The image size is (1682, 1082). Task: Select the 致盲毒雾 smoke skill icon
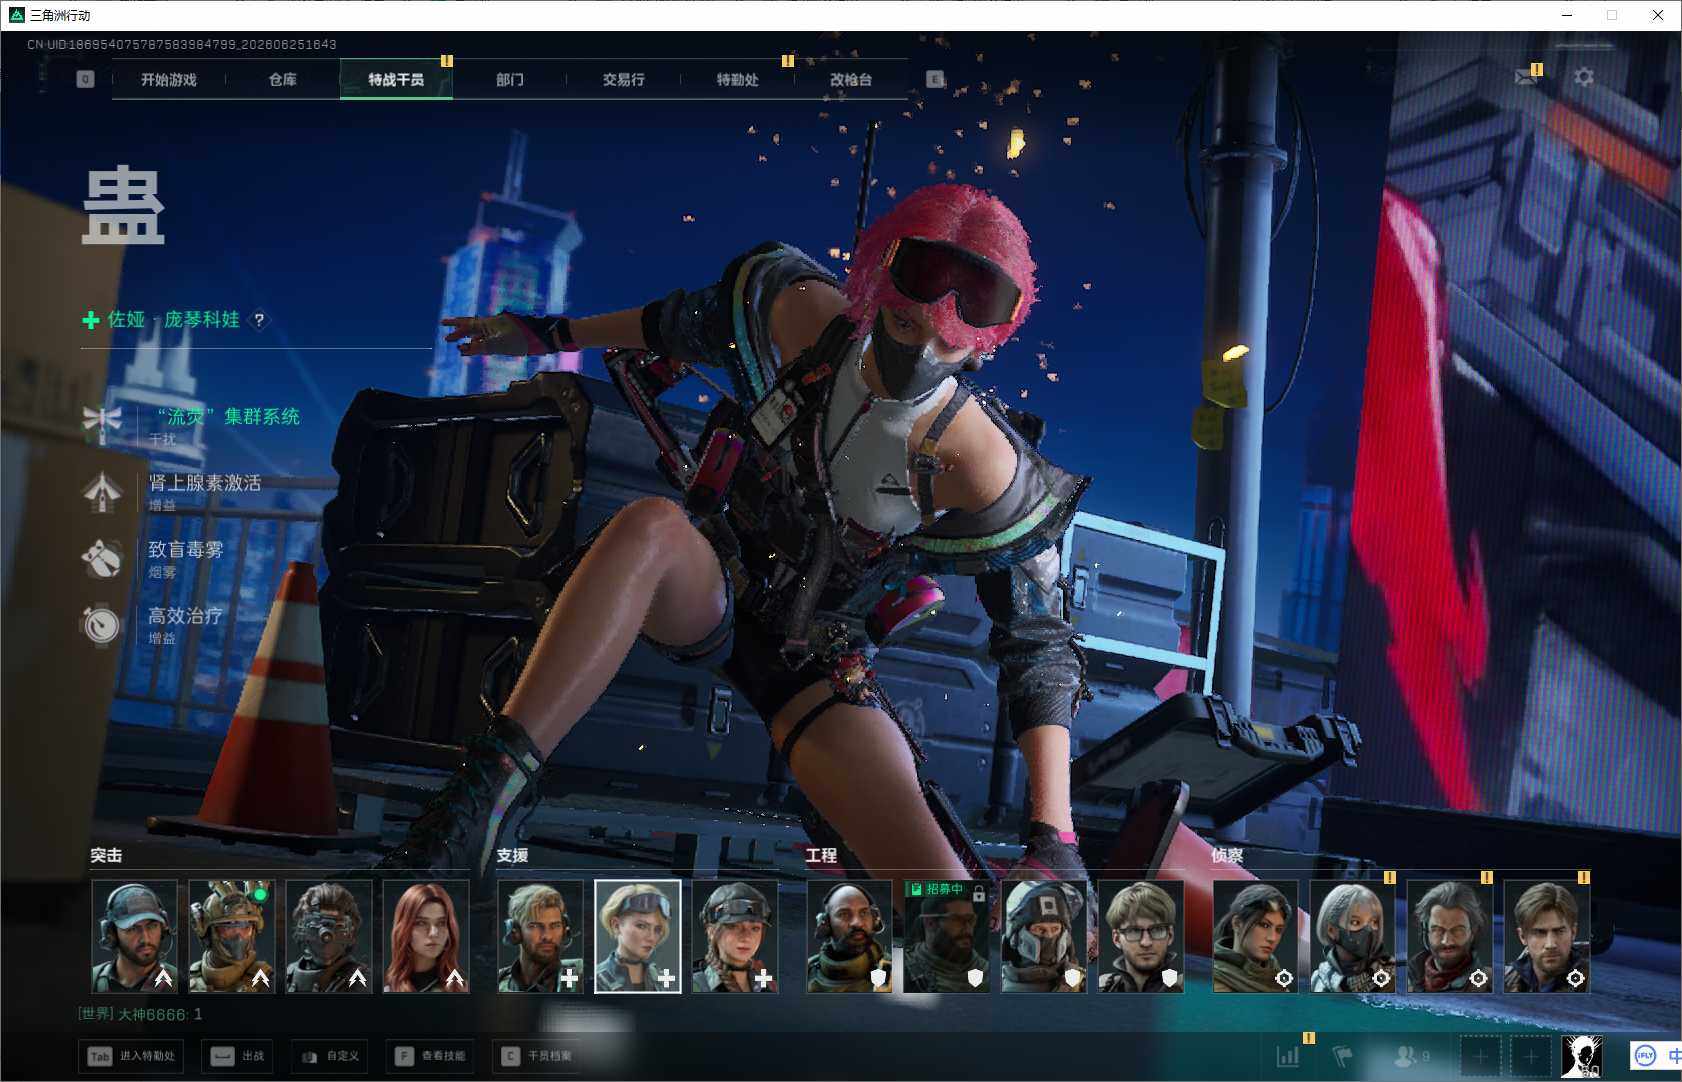click(x=102, y=558)
